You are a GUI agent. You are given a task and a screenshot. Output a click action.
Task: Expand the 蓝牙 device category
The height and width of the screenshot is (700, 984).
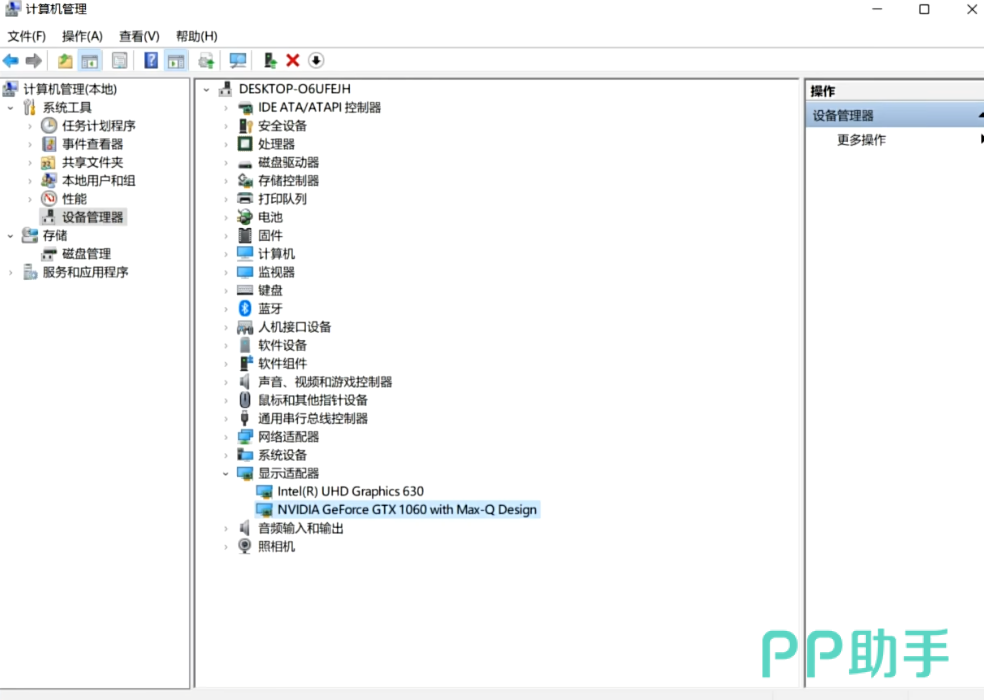point(226,309)
